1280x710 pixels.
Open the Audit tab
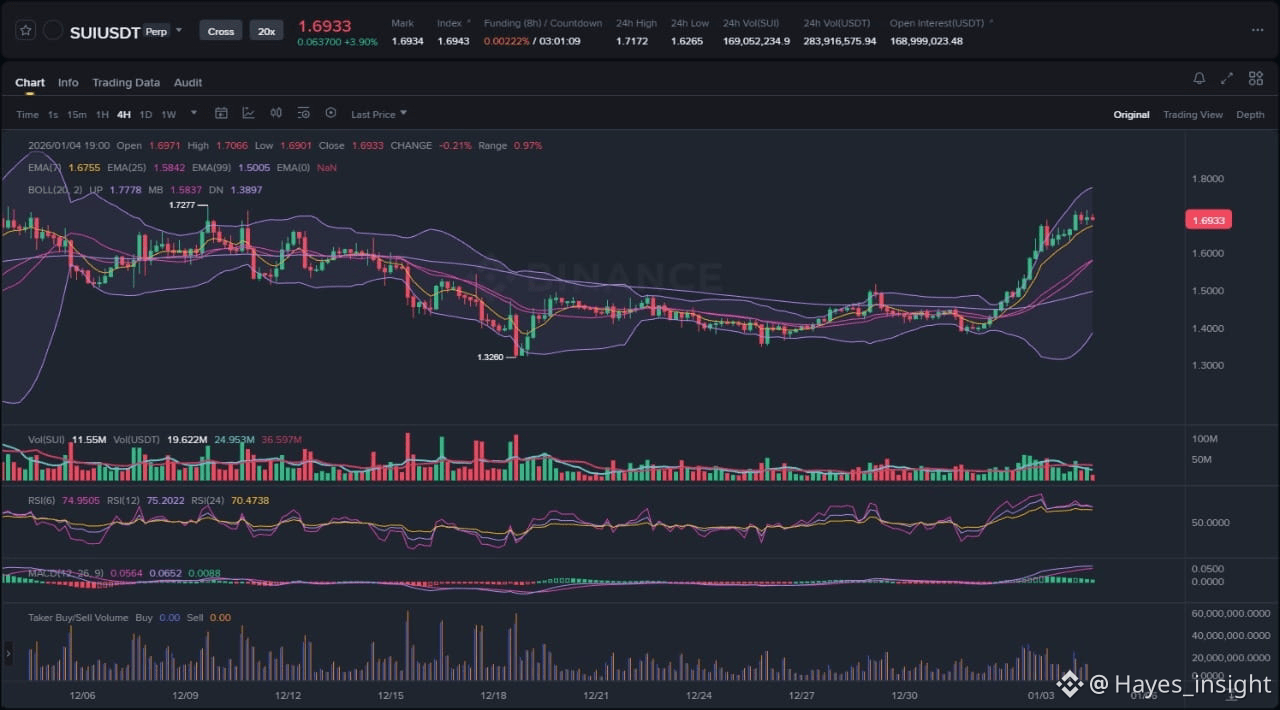point(188,83)
